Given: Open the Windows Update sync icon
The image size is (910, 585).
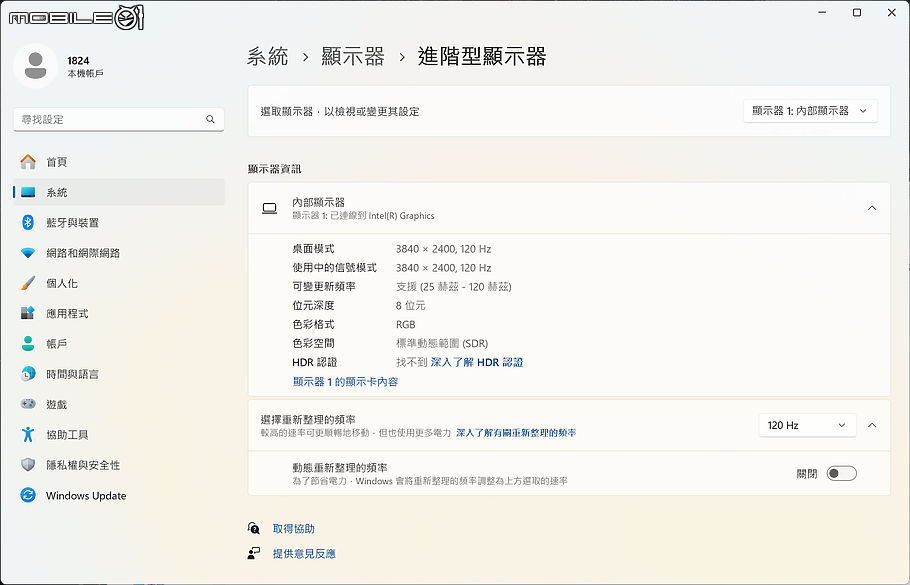Looking at the screenshot, I should click(x=28, y=495).
